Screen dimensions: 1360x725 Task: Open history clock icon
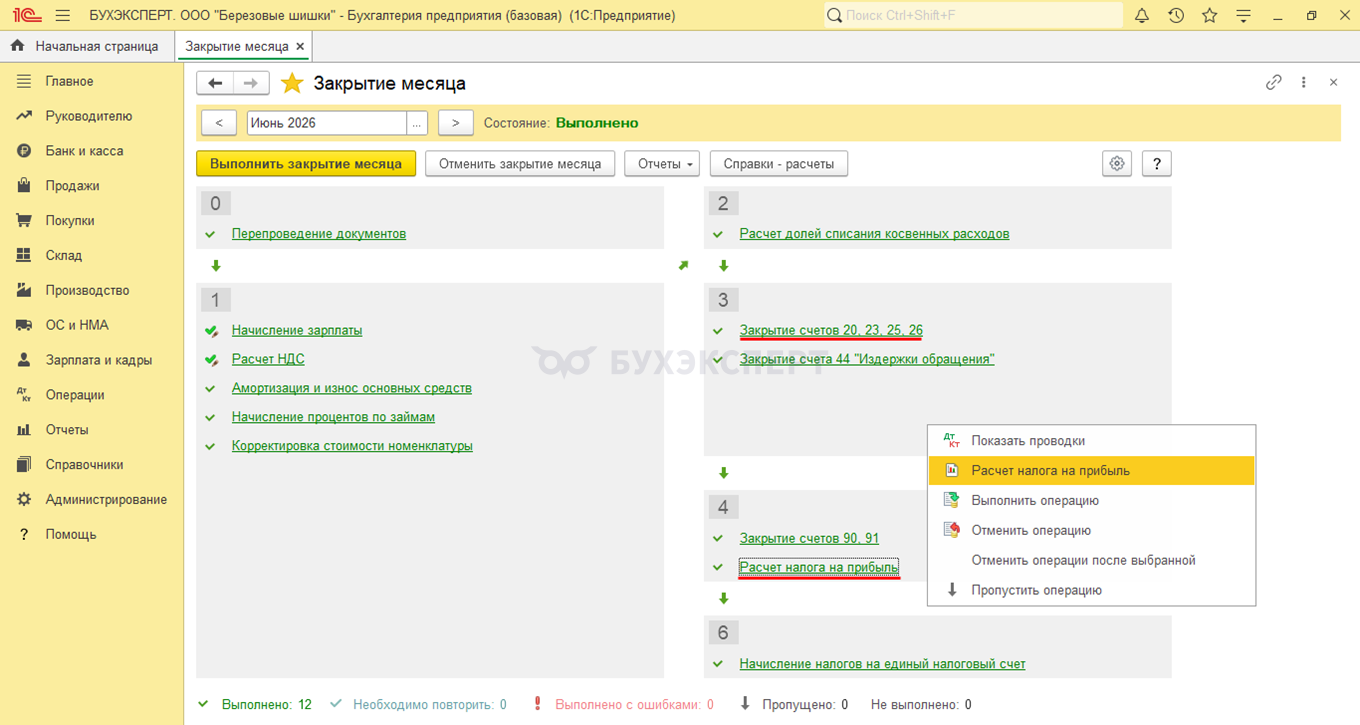click(x=1176, y=16)
